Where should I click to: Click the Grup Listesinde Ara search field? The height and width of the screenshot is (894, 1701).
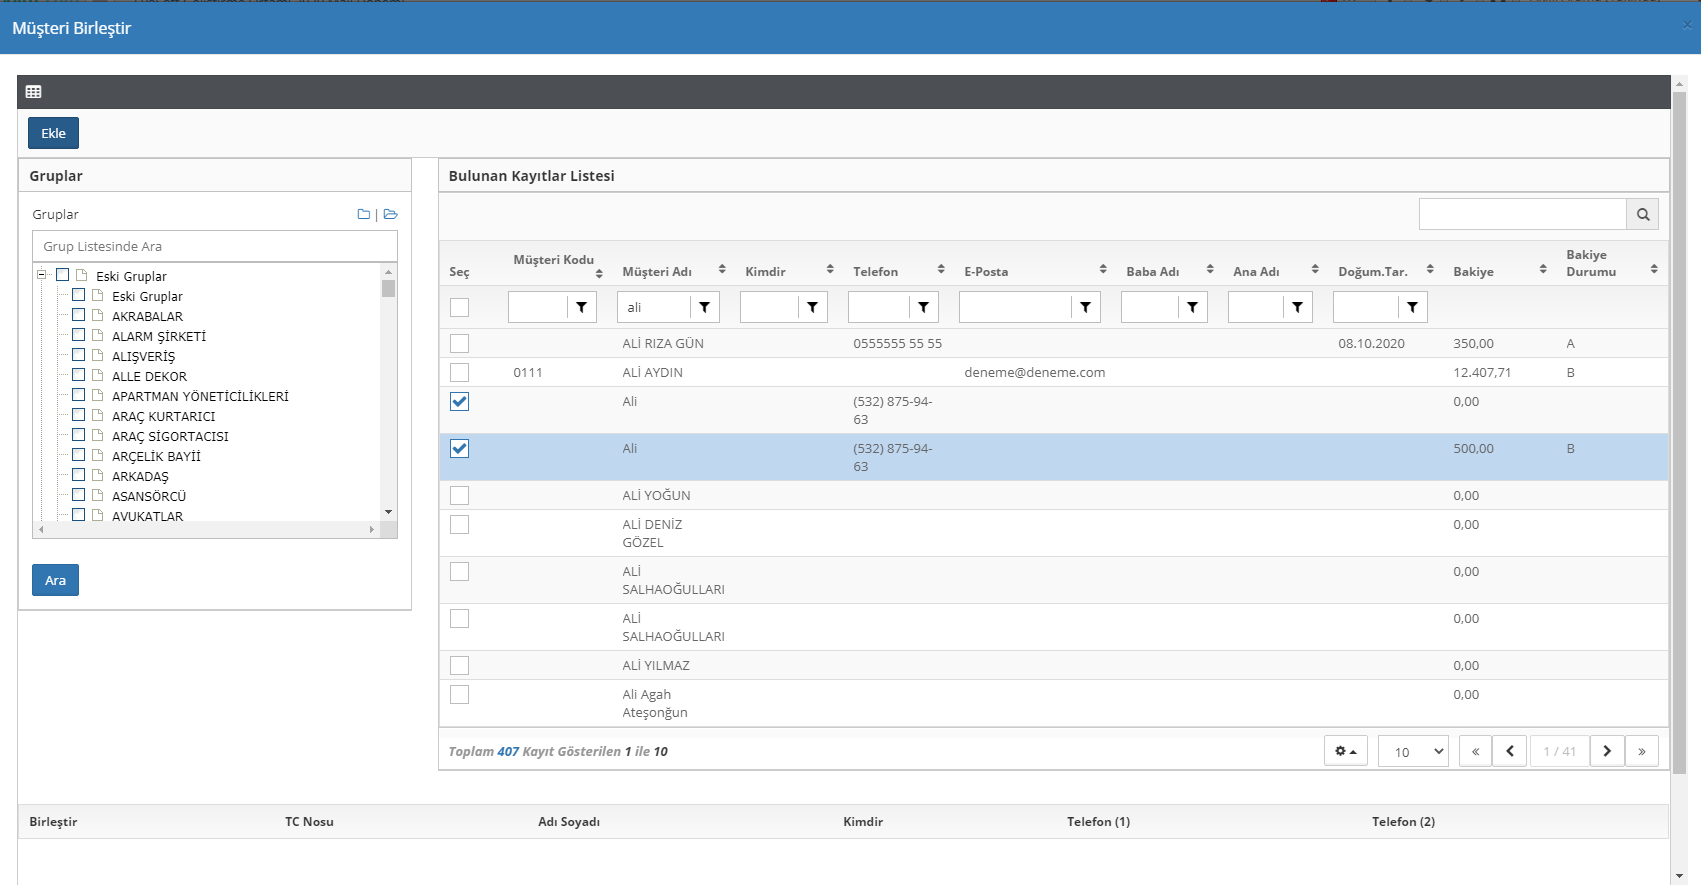point(215,247)
